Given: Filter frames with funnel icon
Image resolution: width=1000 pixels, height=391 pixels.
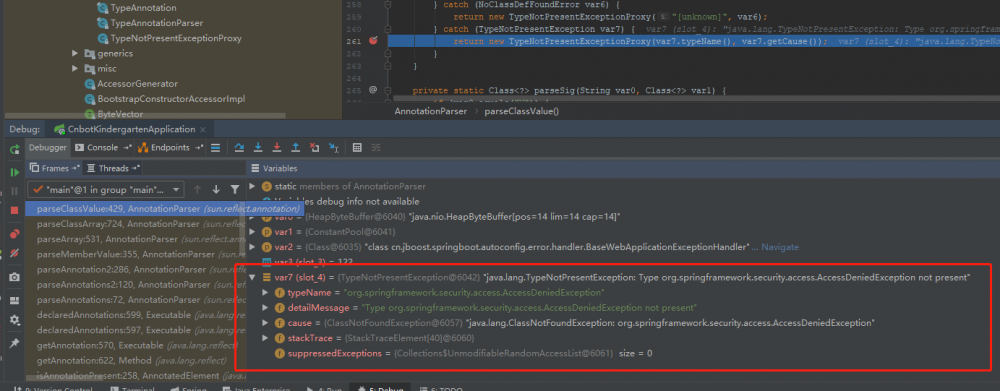Looking at the screenshot, I should (235, 189).
